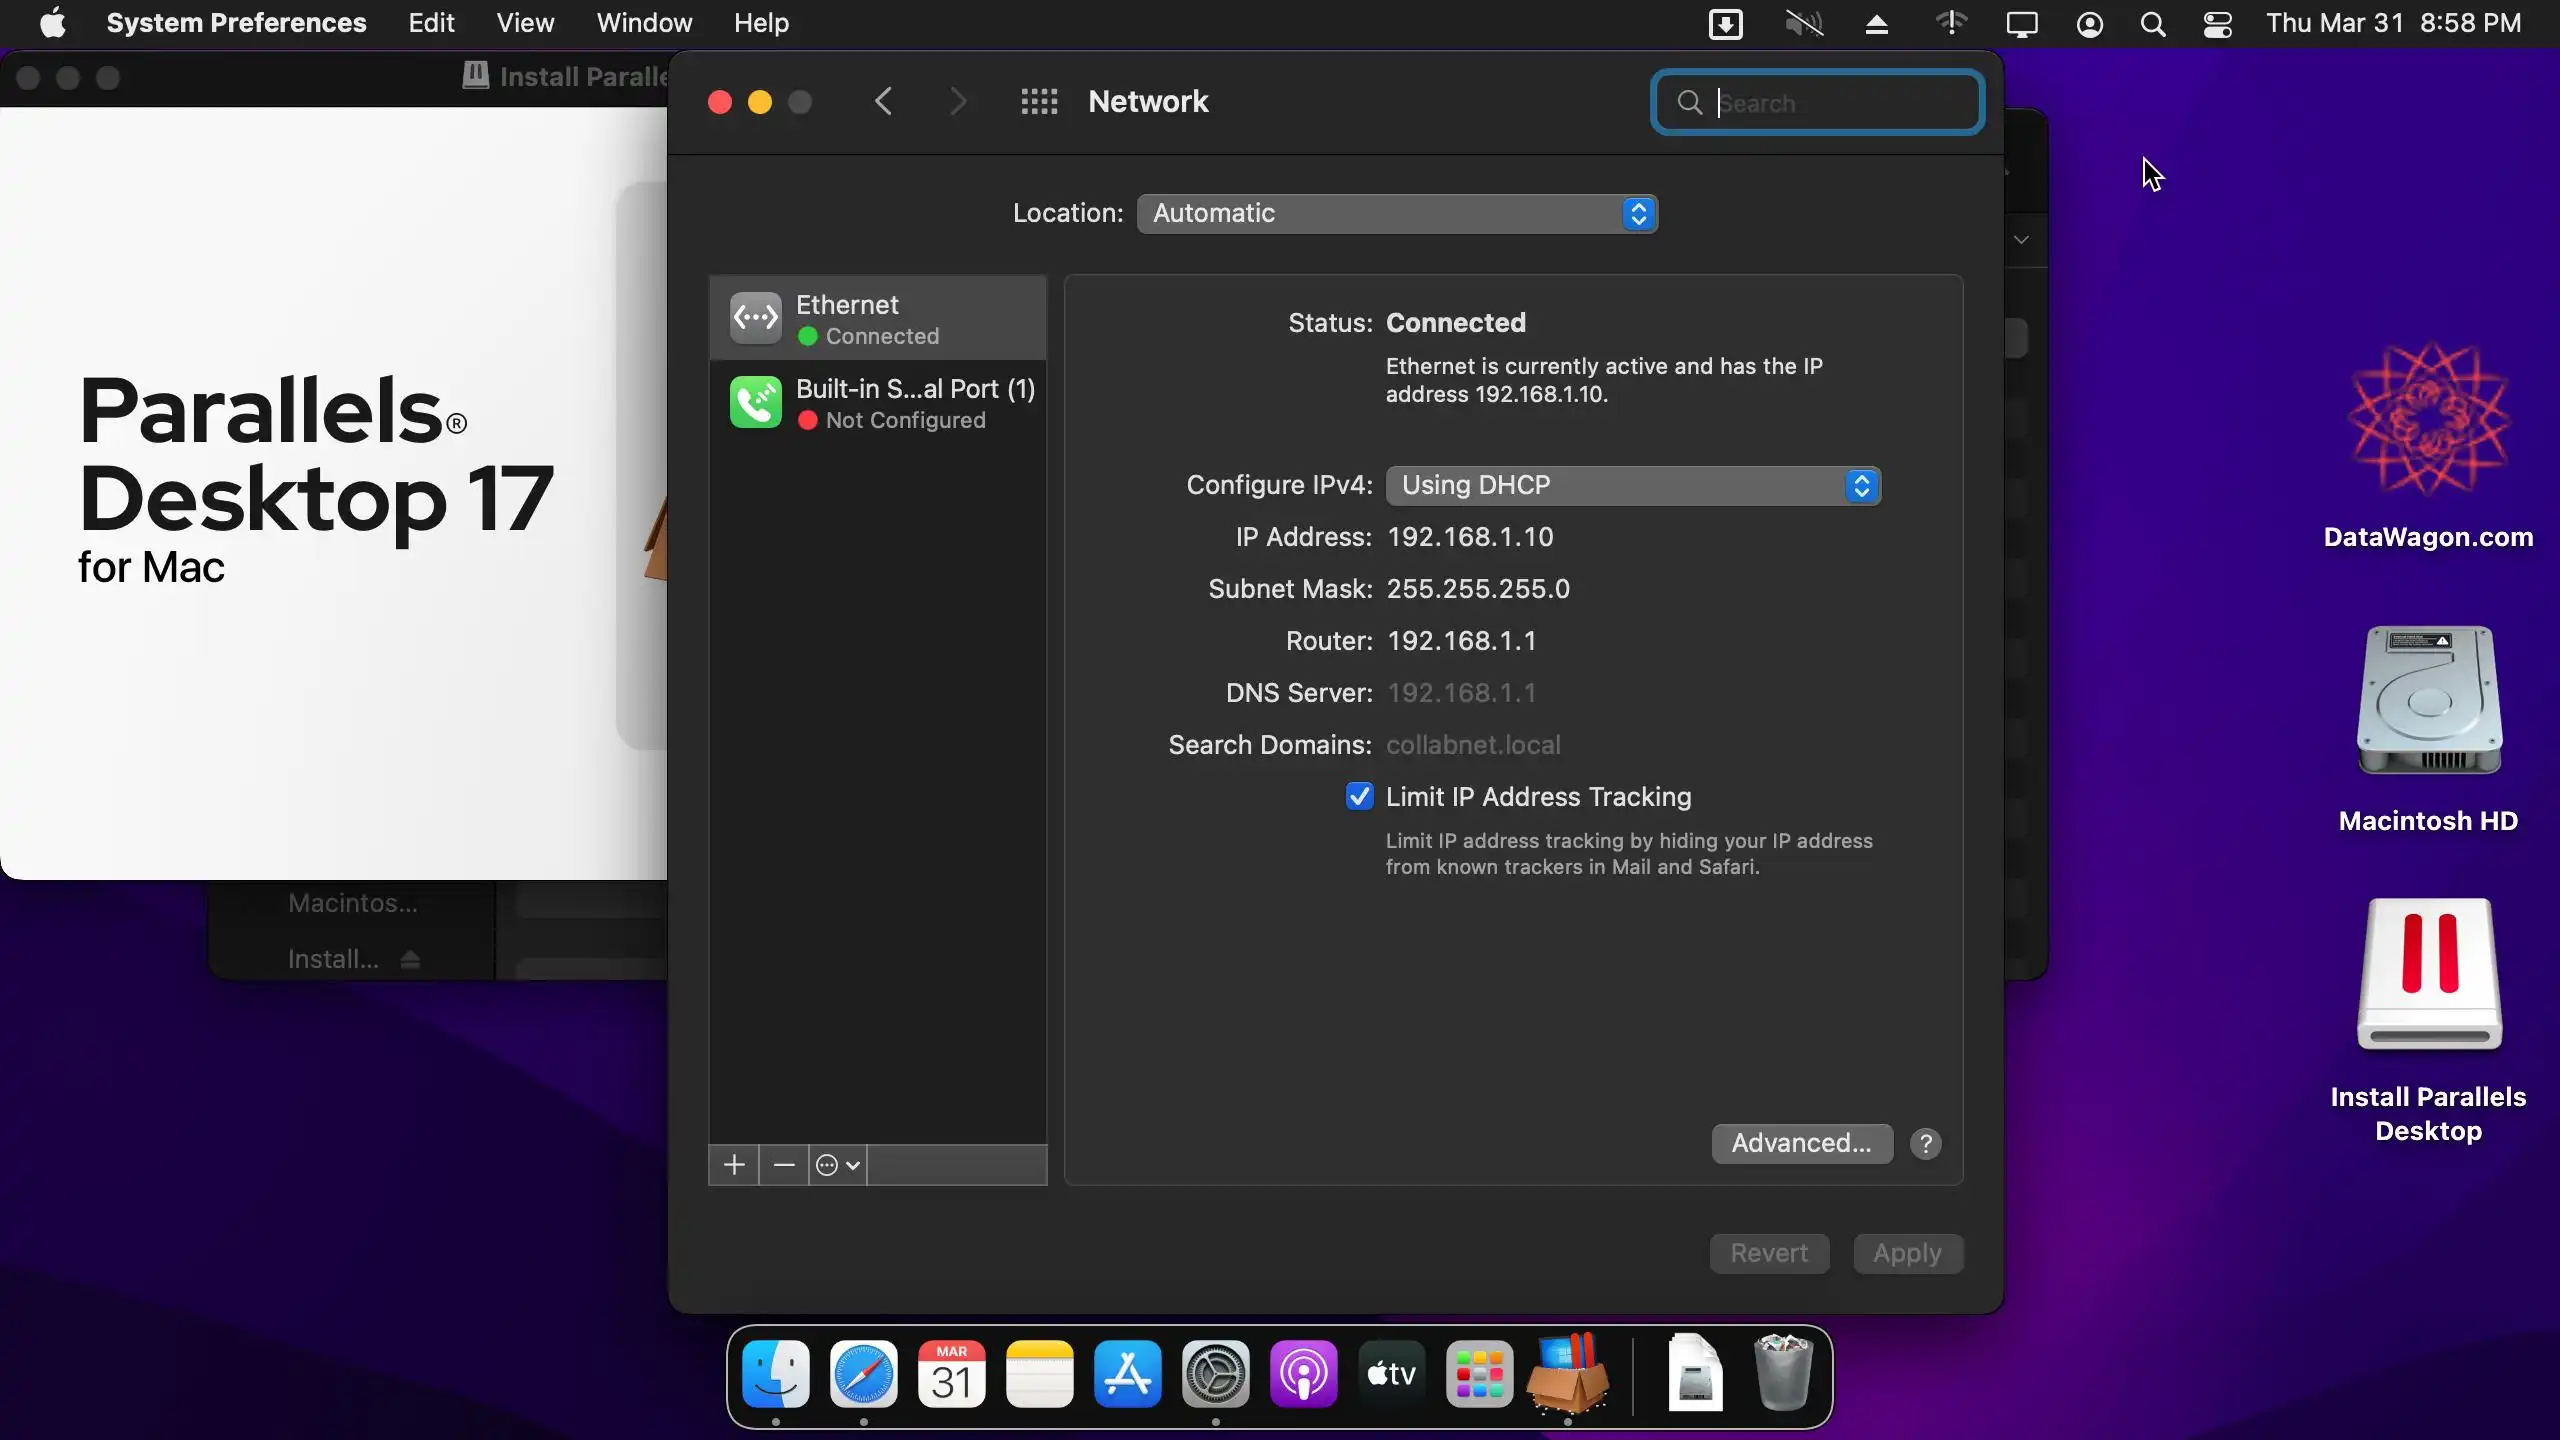Open System Preferences in the Dock
The image size is (2560, 1440).
pyautogui.click(x=1215, y=1375)
